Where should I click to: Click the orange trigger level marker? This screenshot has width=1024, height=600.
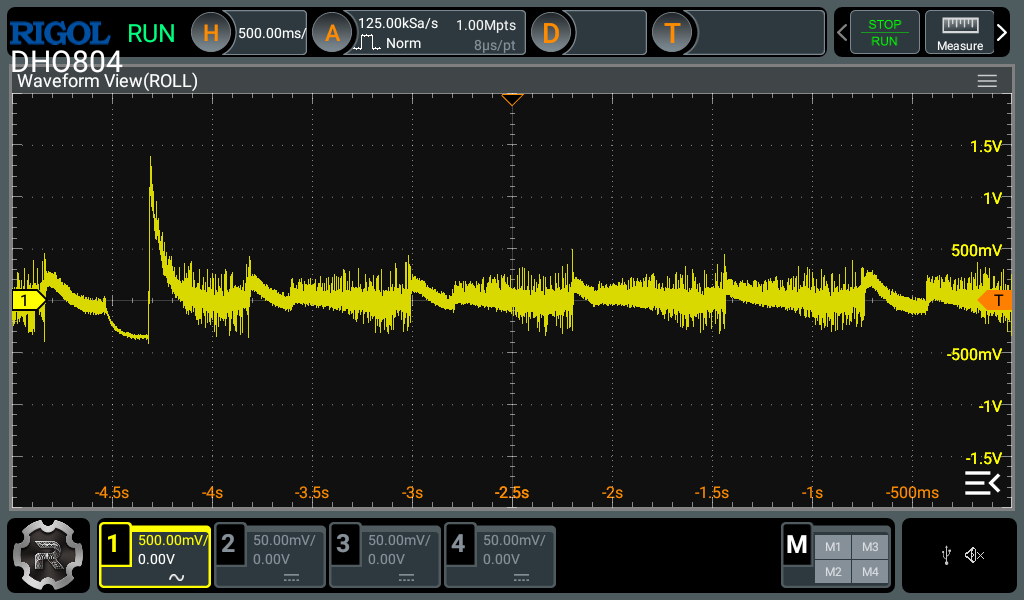pyautogui.click(x=994, y=300)
